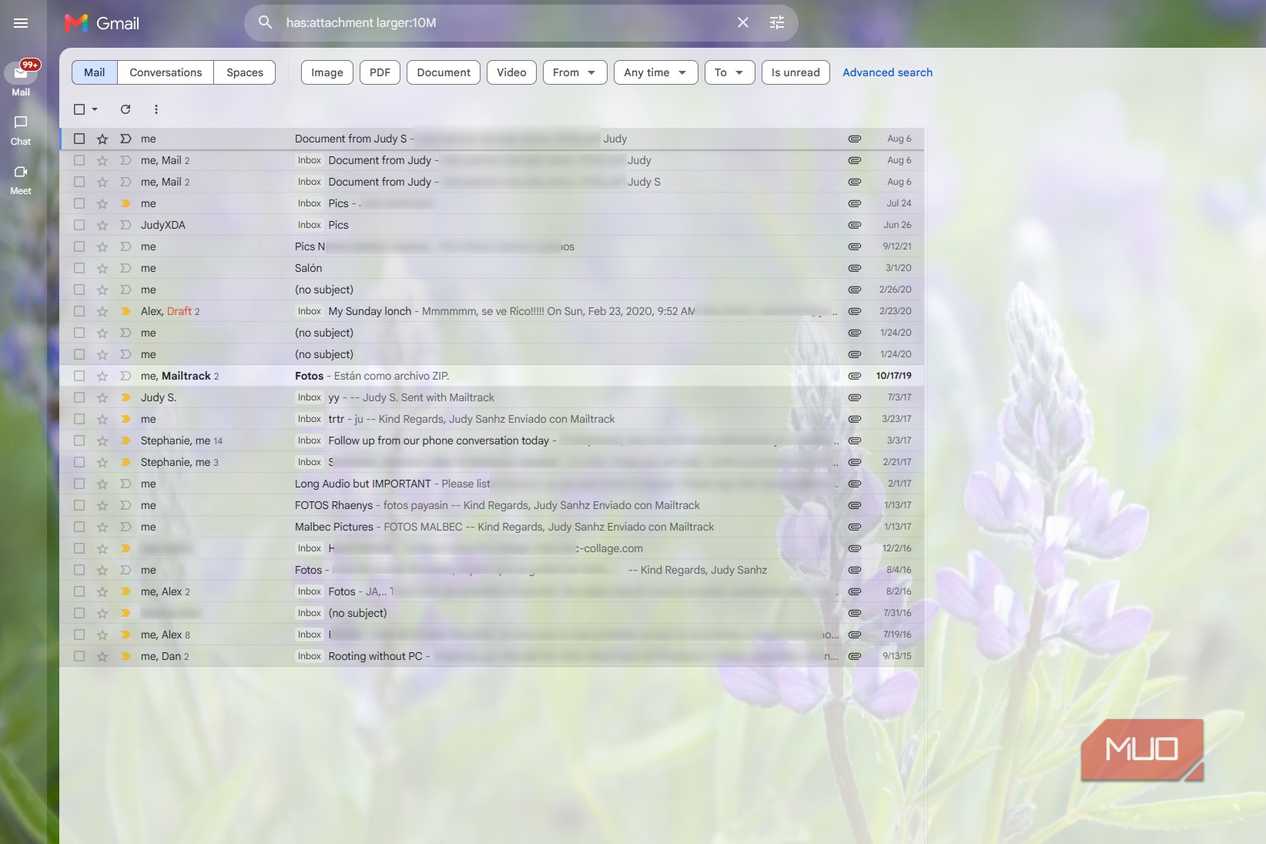1266x844 pixels.
Task: Open the me, Alex 8 email from 7/19/16
Action: click(492, 635)
